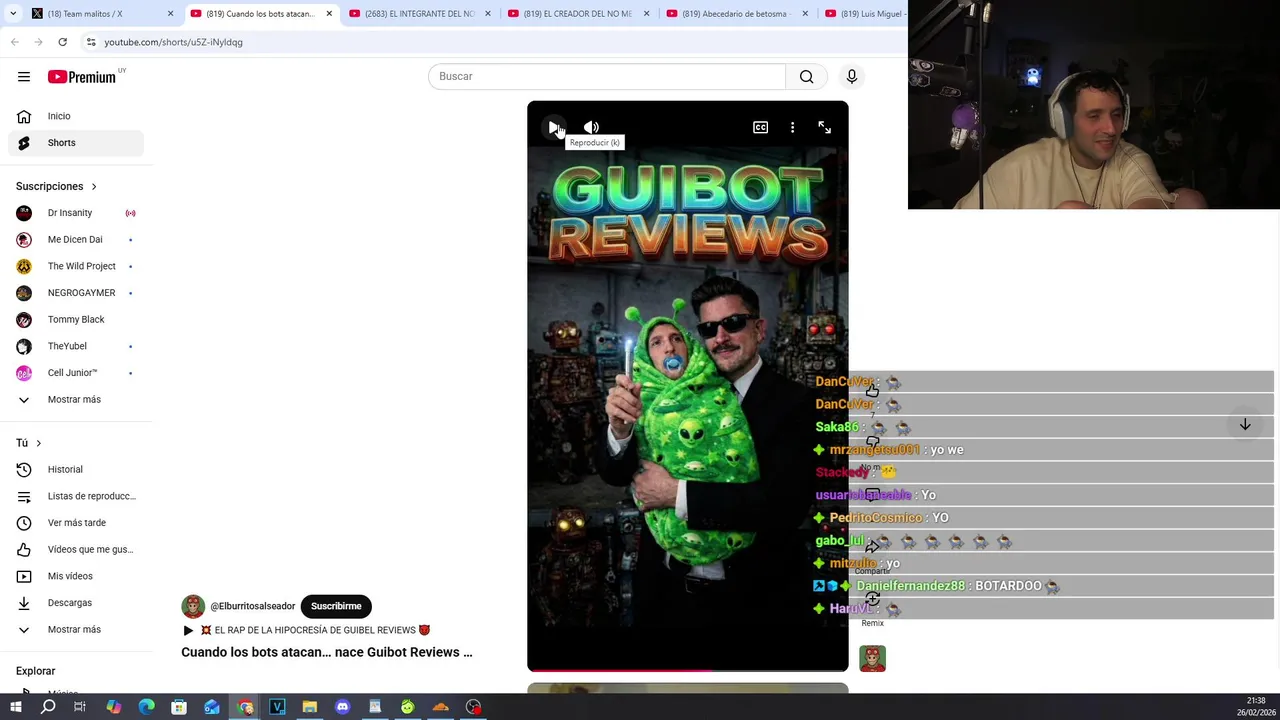
Task: Switch to EL CREADOR DEL NO ME tab
Action: pyautogui.click(x=578, y=14)
